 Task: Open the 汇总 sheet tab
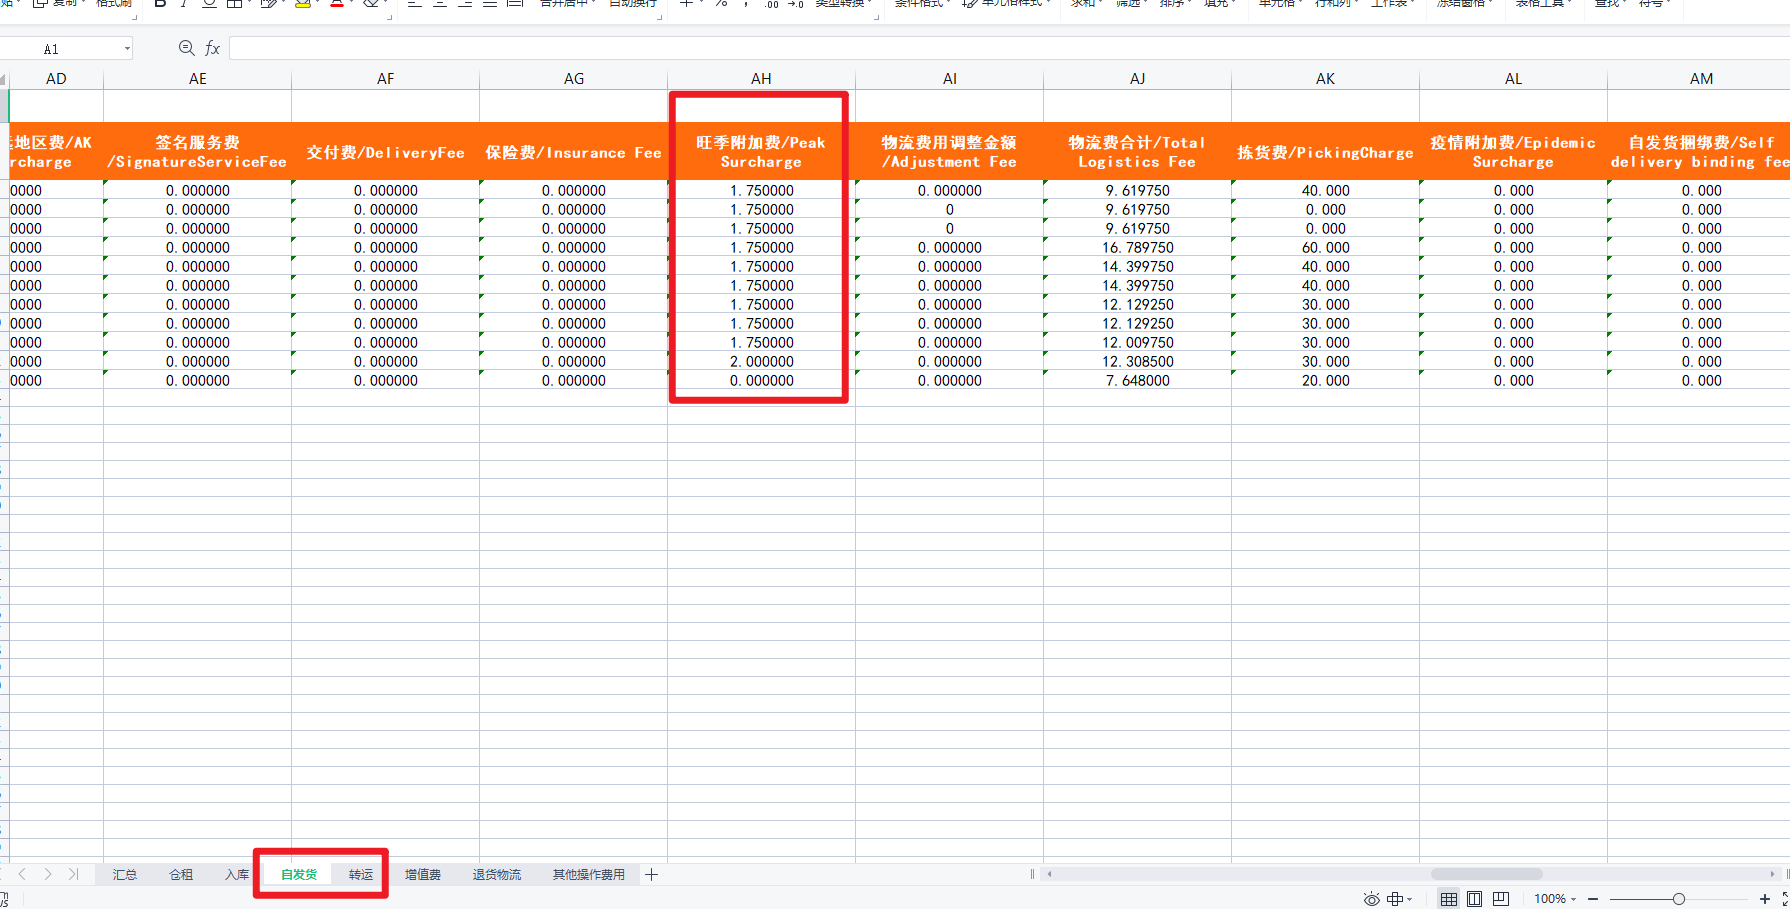(x=125, y=875)
